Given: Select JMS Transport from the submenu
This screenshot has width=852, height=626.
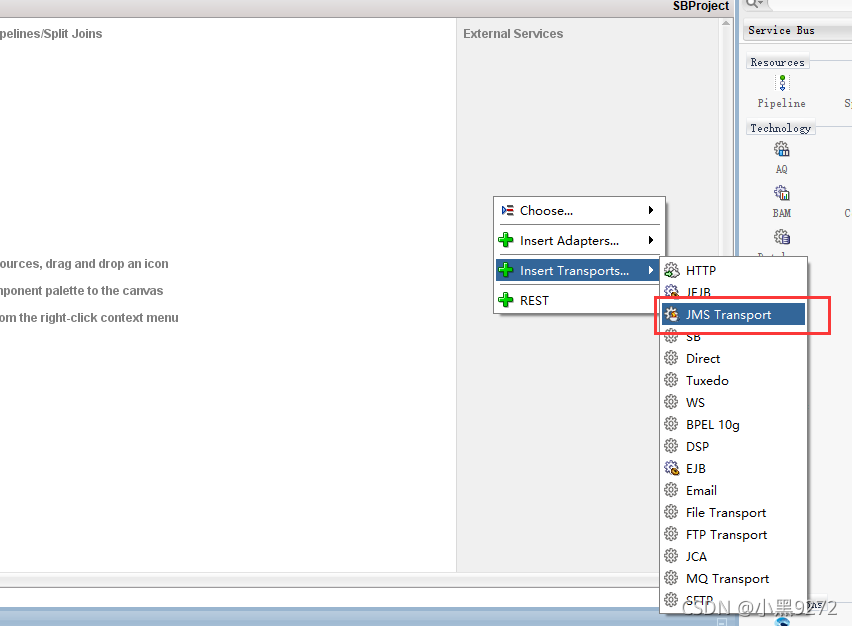Looking at the screenshot, I should (x=732, y=315).
